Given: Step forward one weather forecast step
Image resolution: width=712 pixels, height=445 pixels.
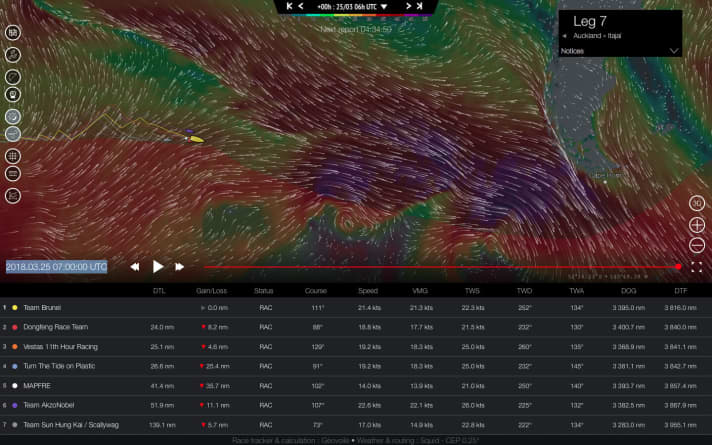Looking at the screenshot, I should [x=408, y=6].
